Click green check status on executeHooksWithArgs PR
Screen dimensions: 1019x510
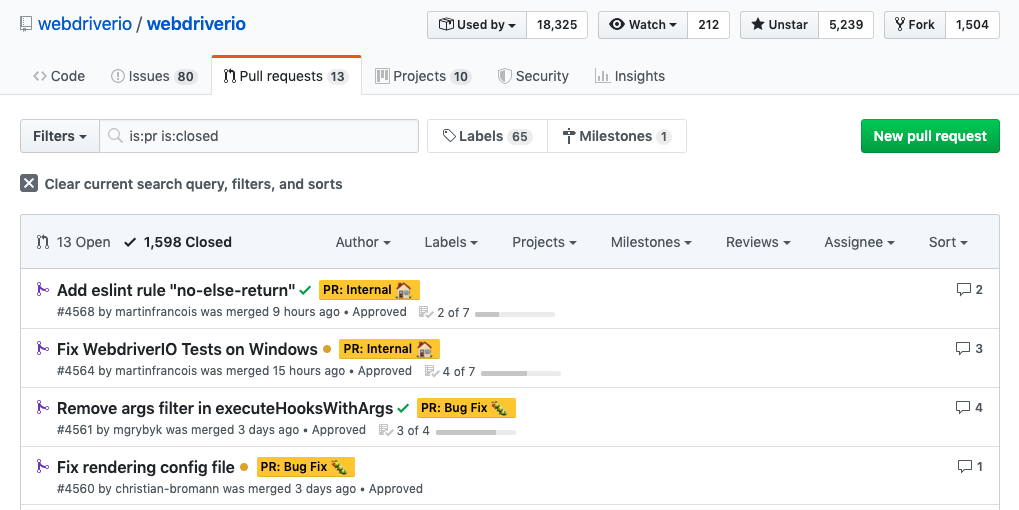(x=403, y=409)
